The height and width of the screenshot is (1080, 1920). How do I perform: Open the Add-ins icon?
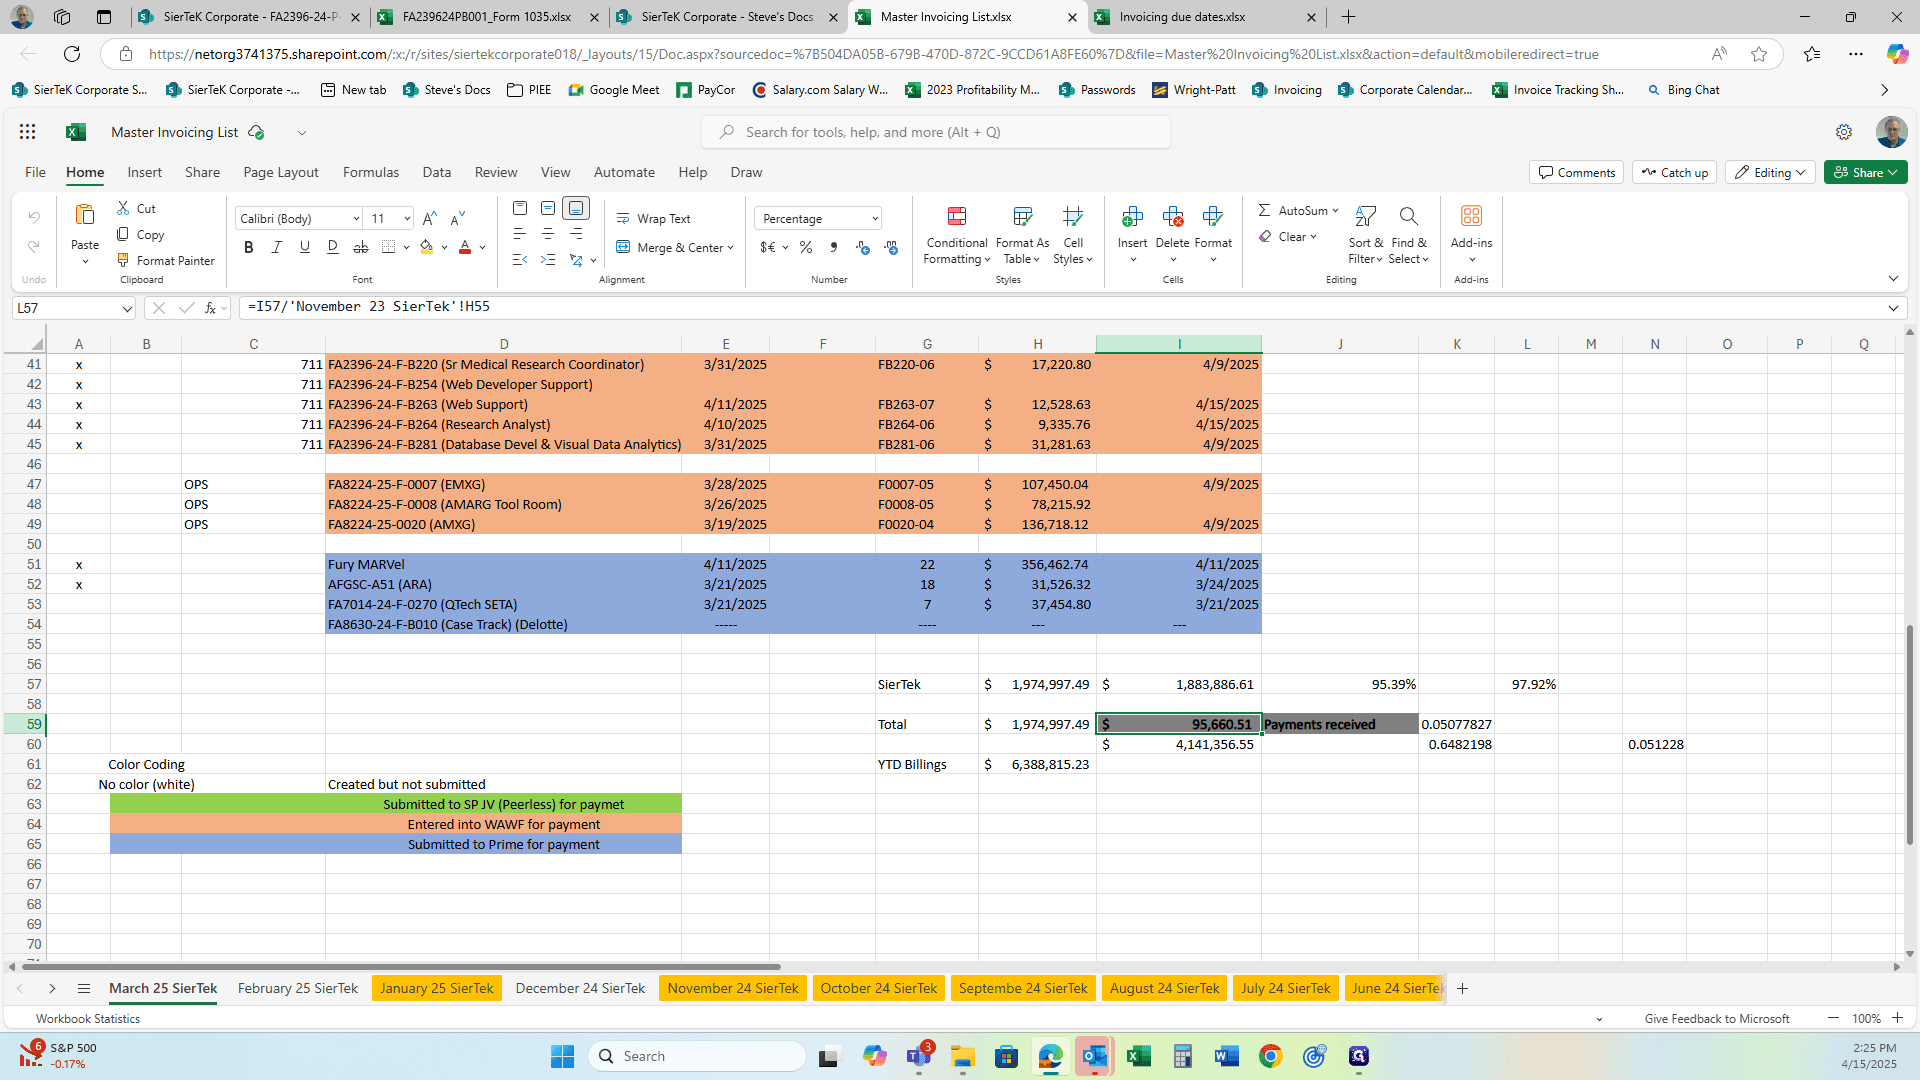(1471, 216)
